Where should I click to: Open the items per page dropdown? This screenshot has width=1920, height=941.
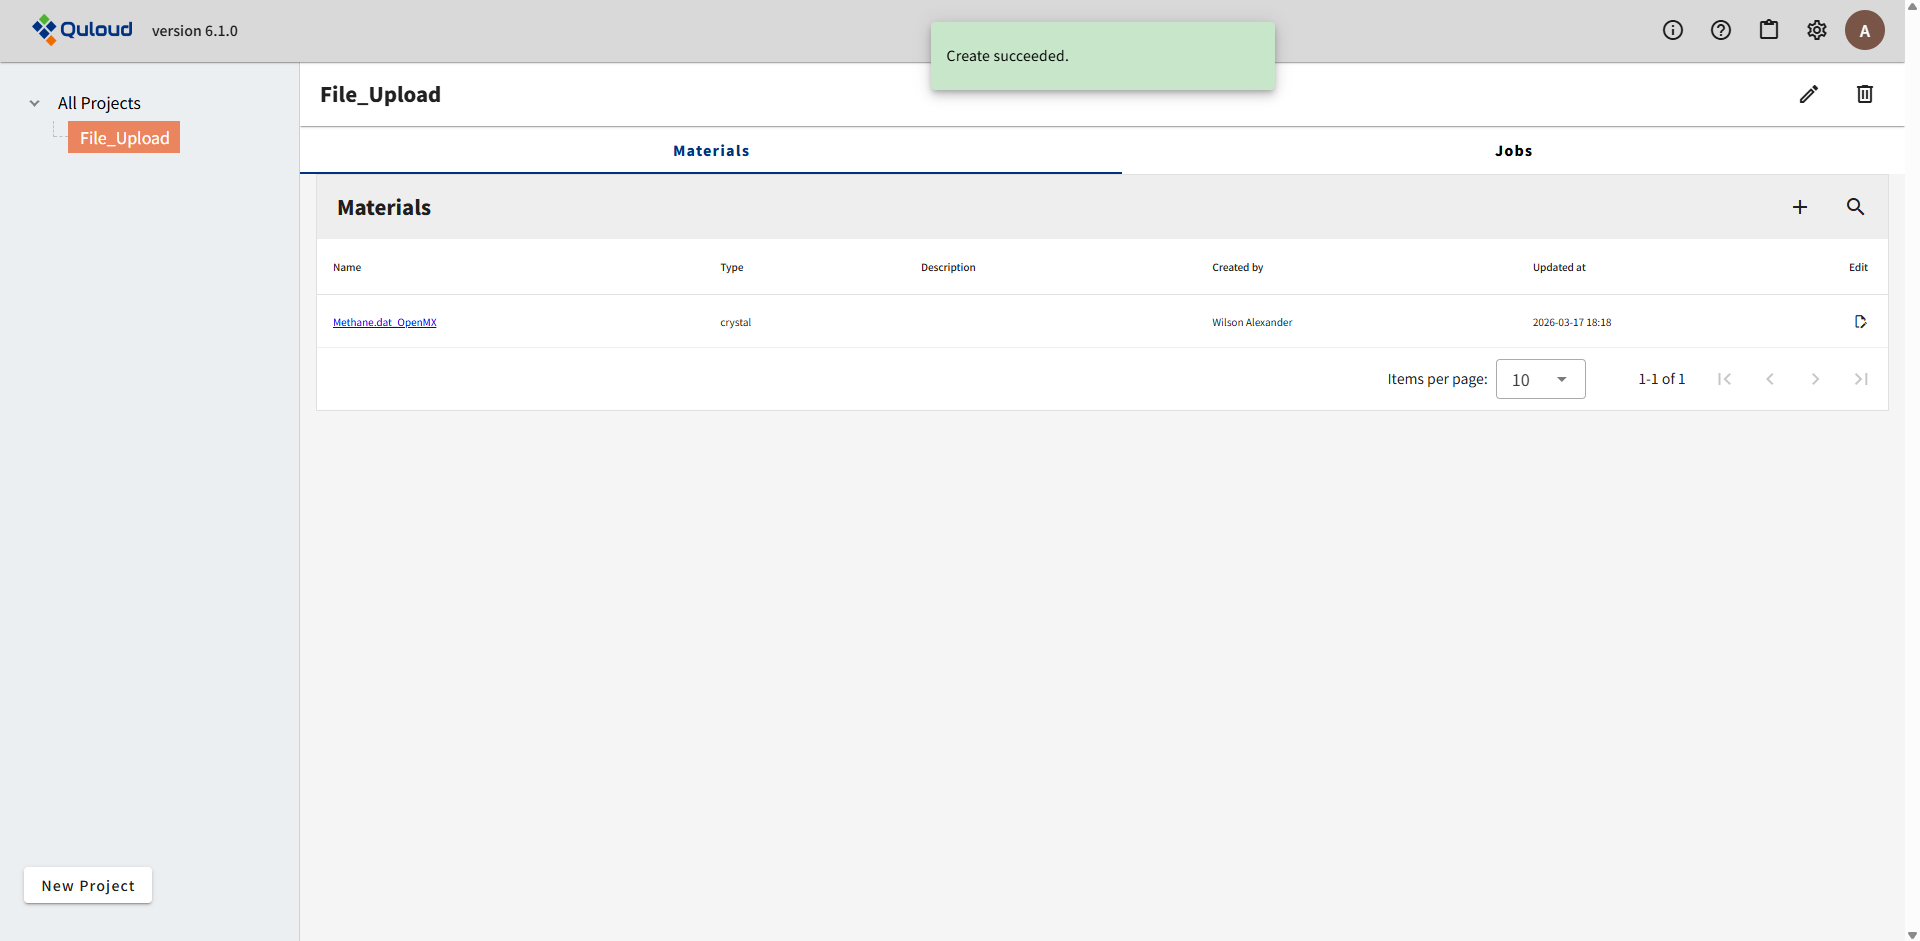1540,379
